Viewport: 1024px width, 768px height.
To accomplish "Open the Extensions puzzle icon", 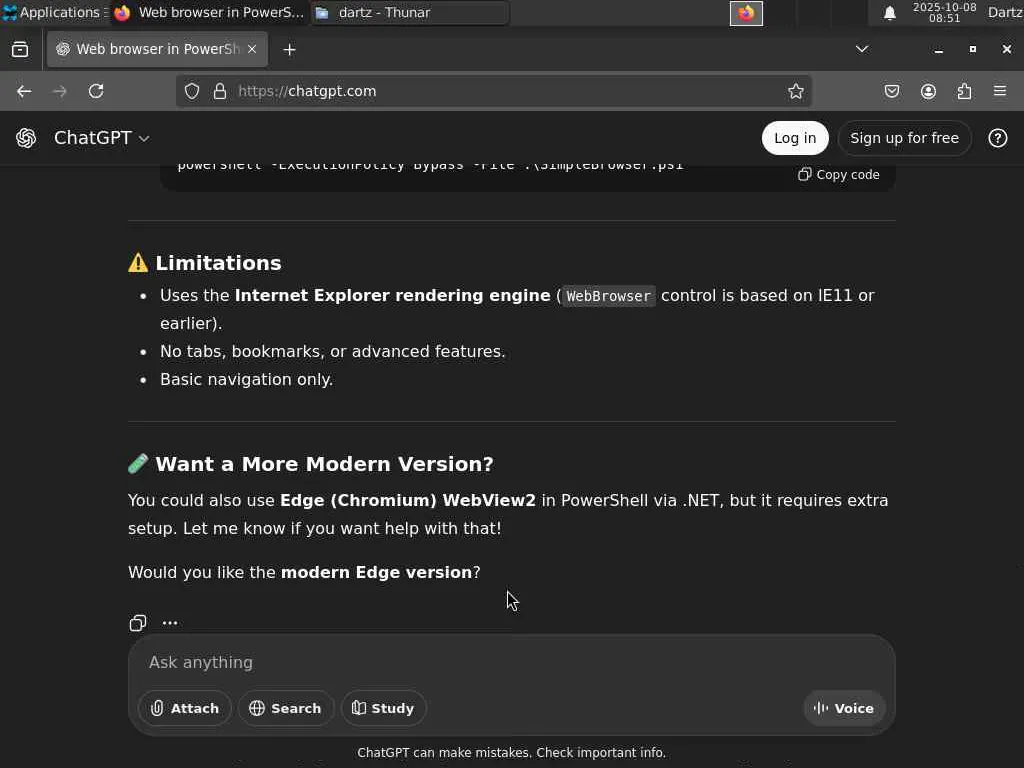I will click(964, 91).
